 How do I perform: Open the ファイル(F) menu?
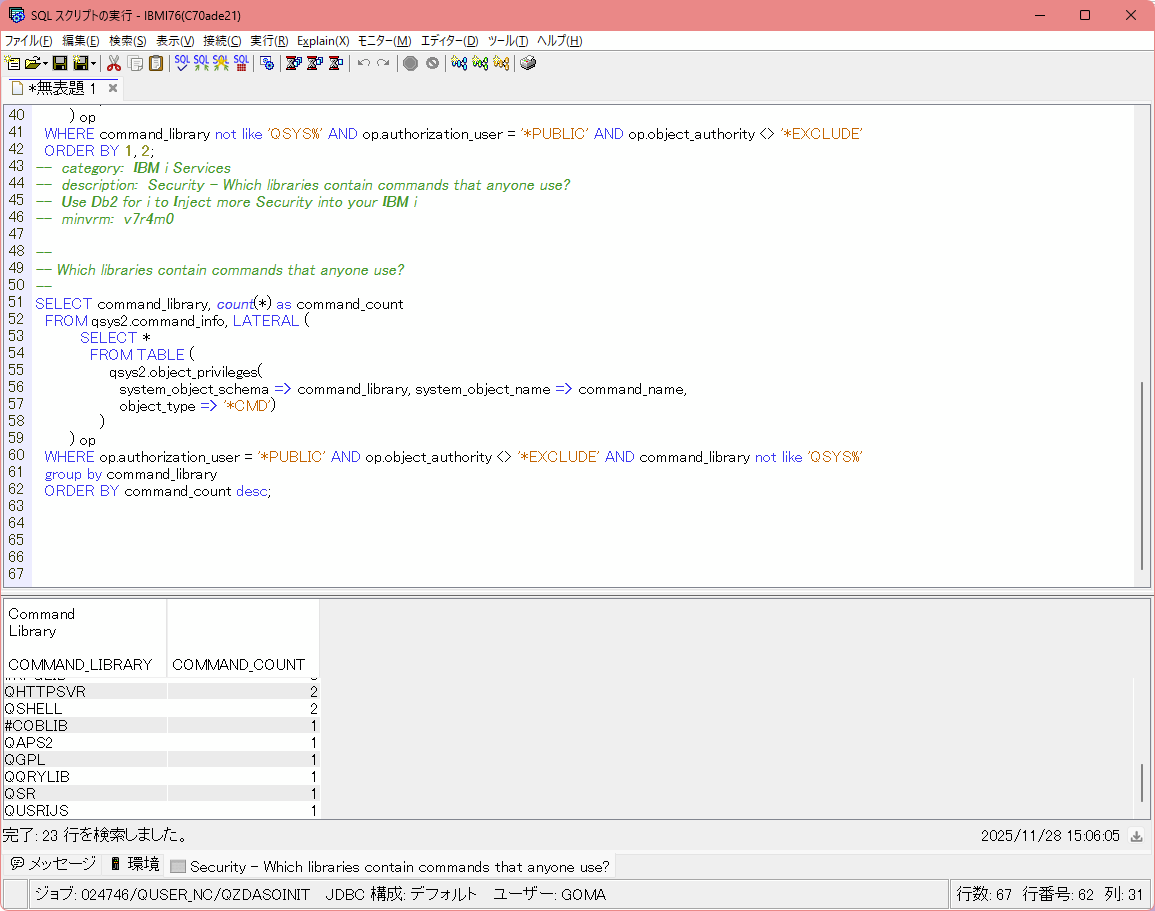click(29, 41)
